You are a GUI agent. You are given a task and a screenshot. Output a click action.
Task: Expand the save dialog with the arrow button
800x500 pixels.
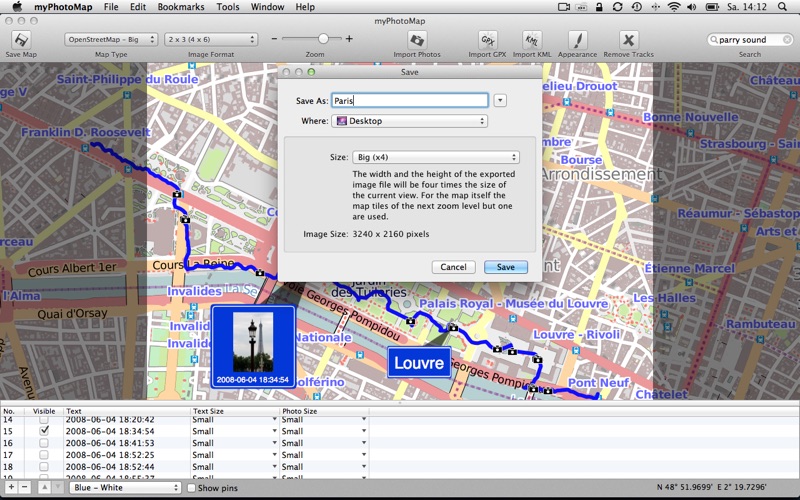(x=500, y=101)
